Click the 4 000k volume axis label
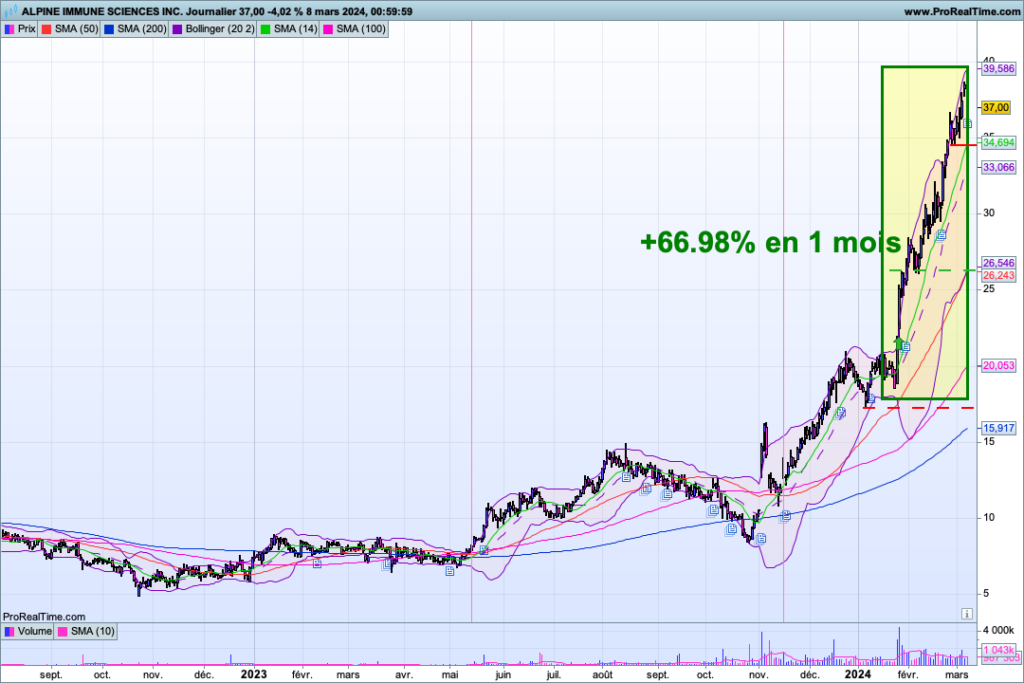1024x683 pixels. 999,630
